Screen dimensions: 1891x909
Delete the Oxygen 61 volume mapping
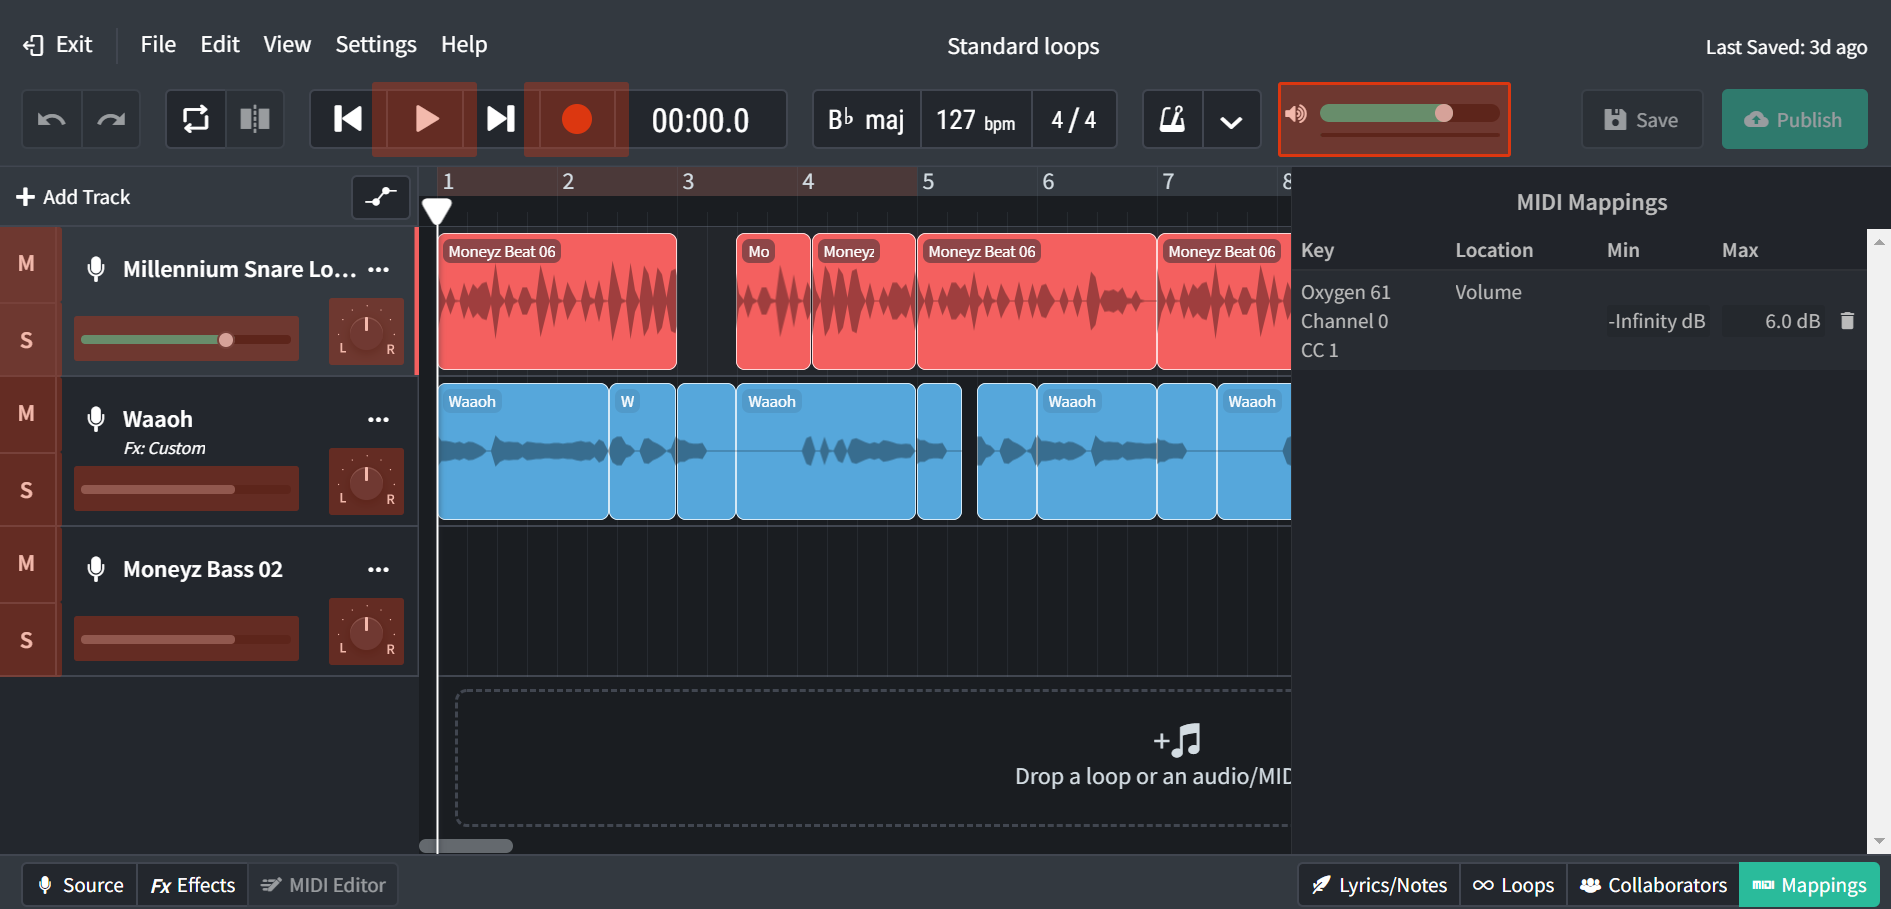click(x=1847, y=321)
